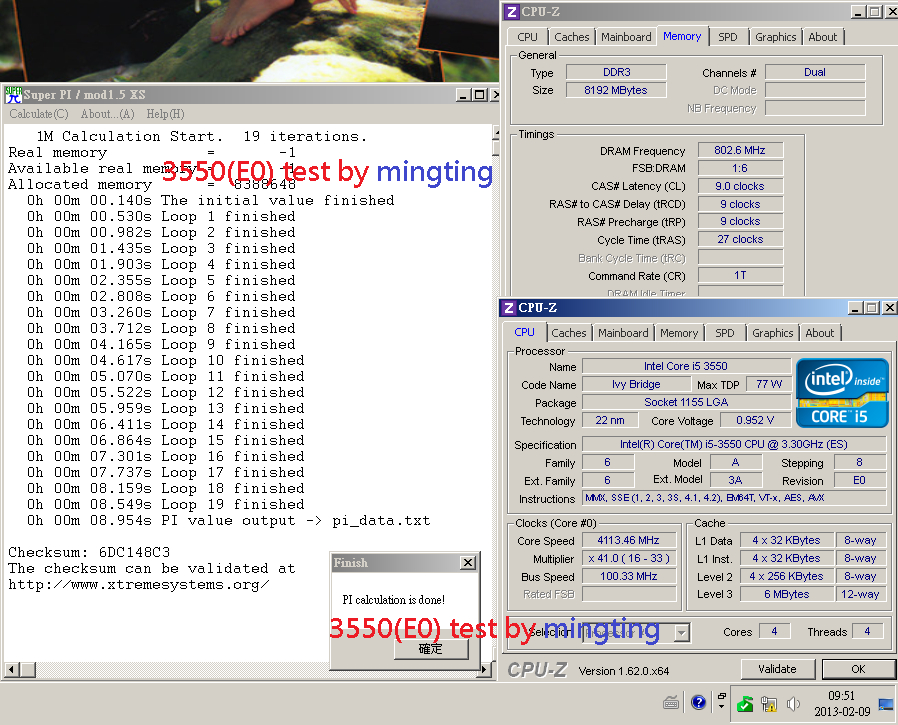Click the Multiplier value x 41.0 ( 16 - 33 )
Viewport: 898px width, 725px height.
click(629, 558)
